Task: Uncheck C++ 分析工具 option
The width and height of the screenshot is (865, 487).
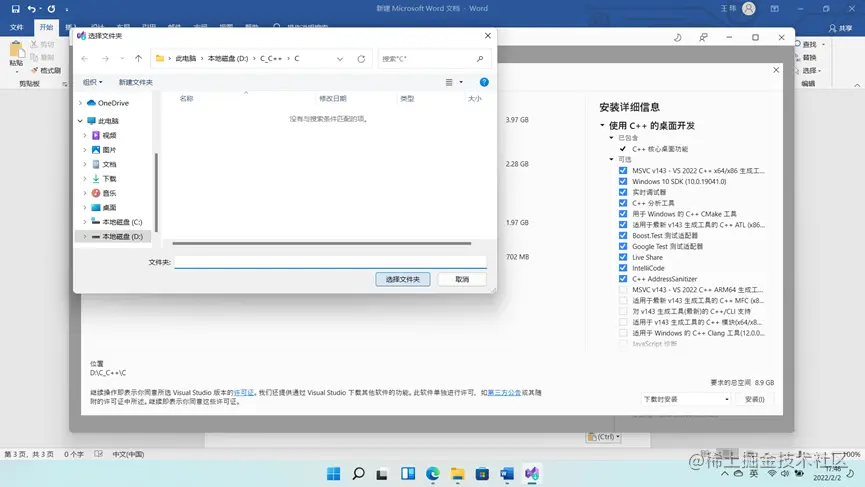Action: coord(623,203)
